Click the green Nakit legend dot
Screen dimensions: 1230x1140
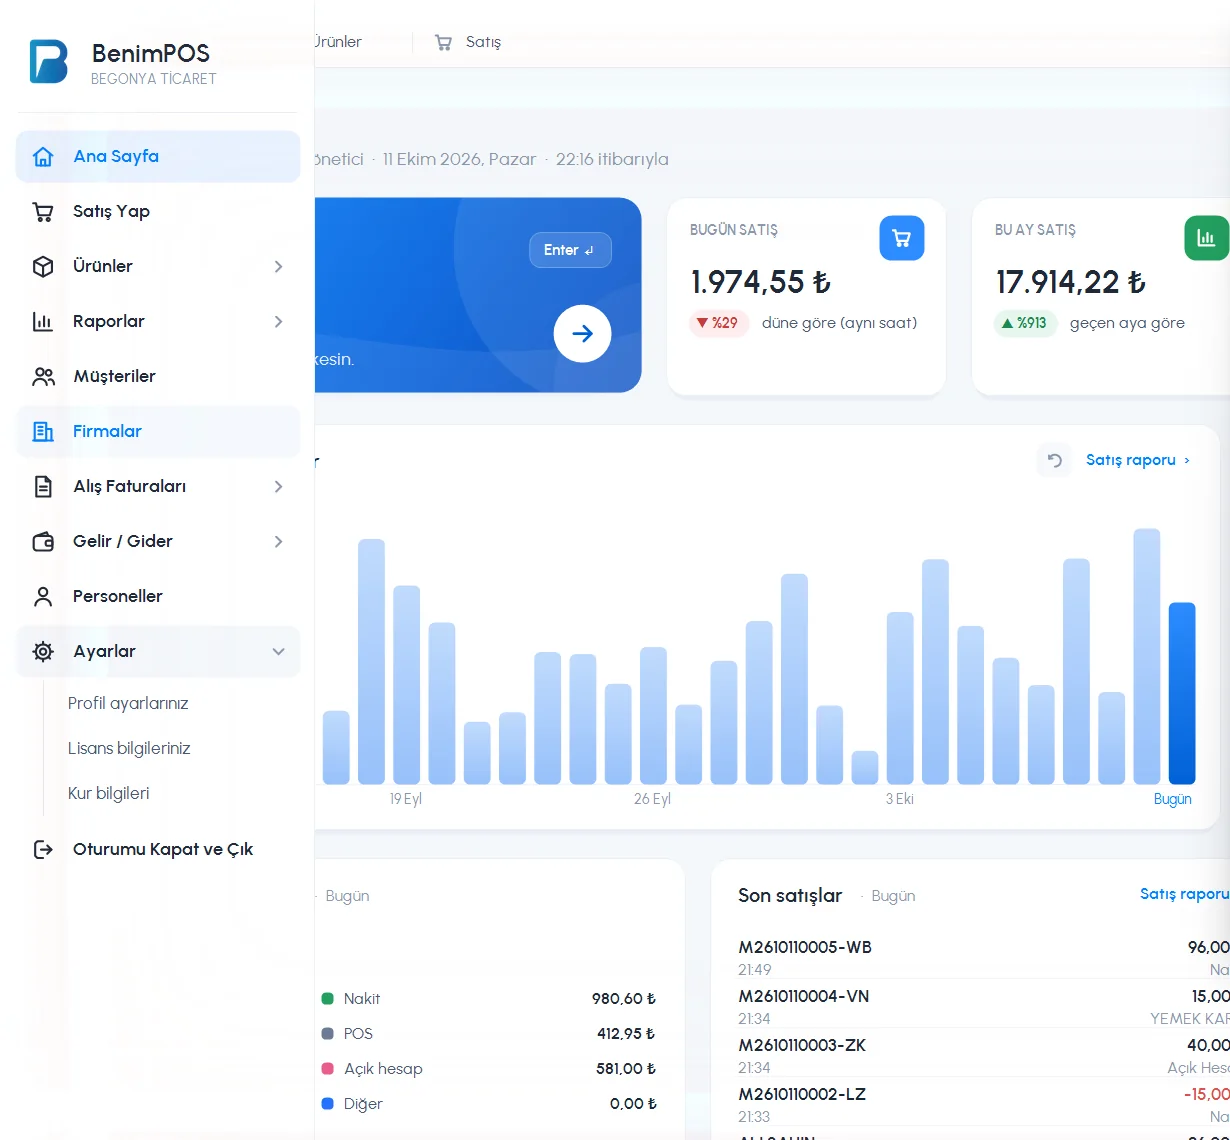click(327, 999)
